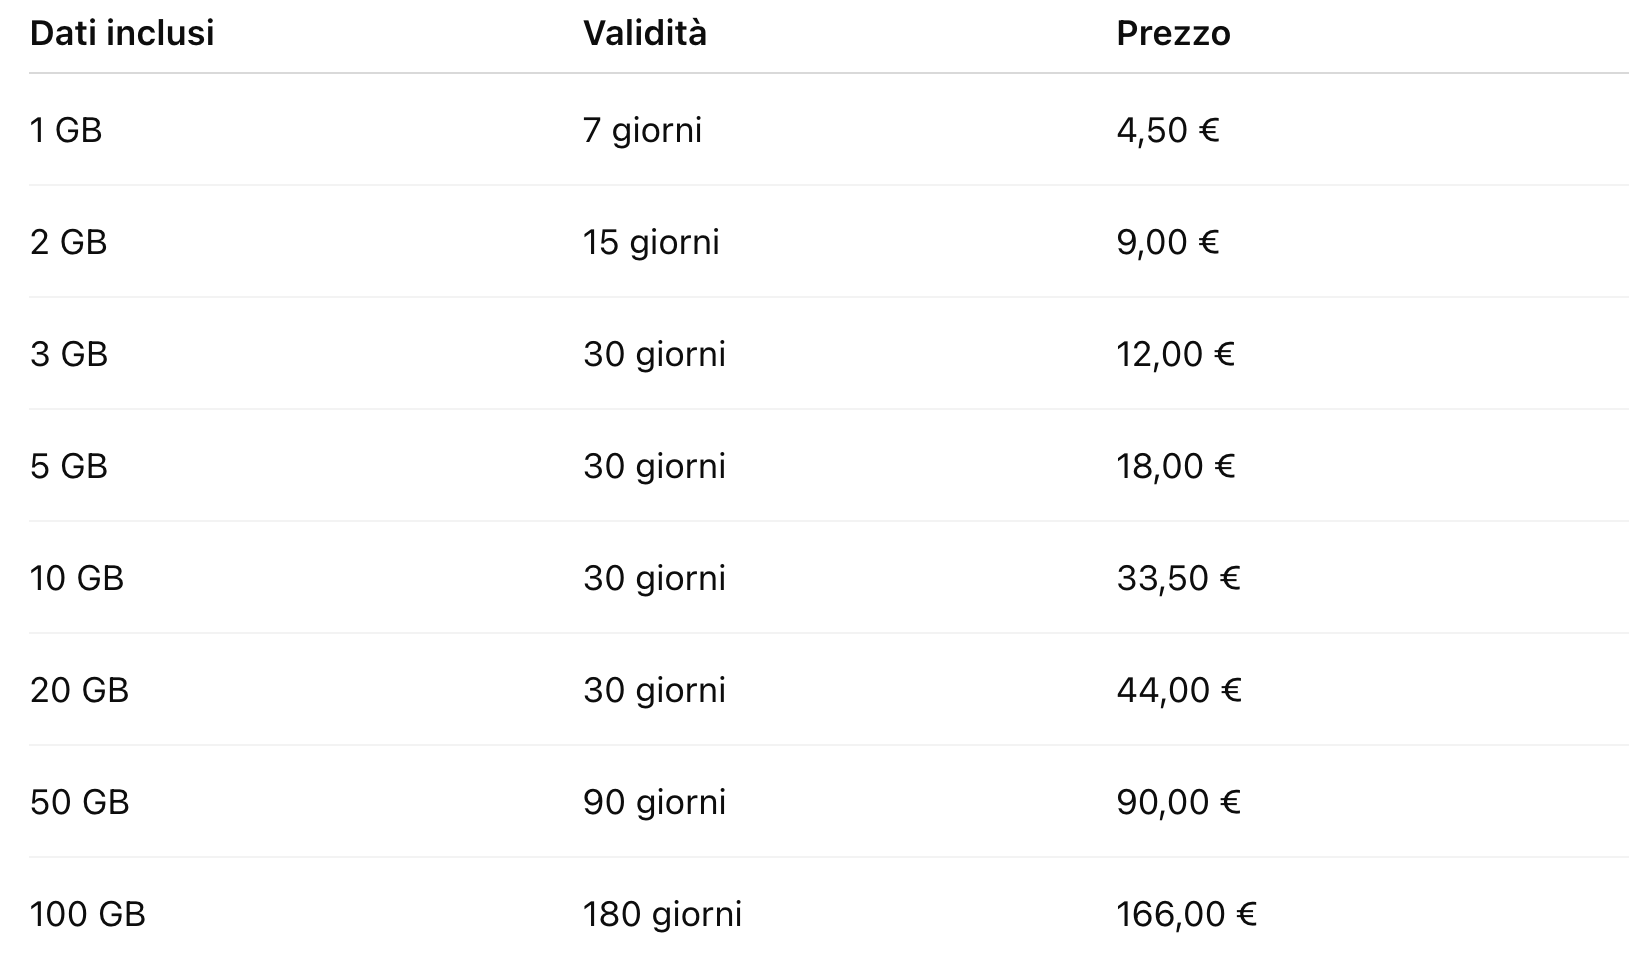This screenshot has width=1640, height=960.
Task: Select the 20 GB data plan cell
Action: click(79, 690)
